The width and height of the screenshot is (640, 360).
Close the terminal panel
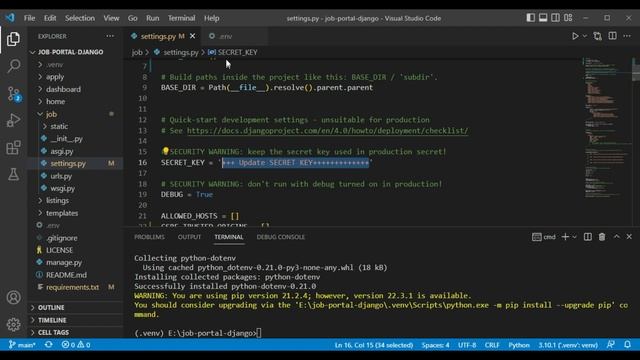(629, 237)
